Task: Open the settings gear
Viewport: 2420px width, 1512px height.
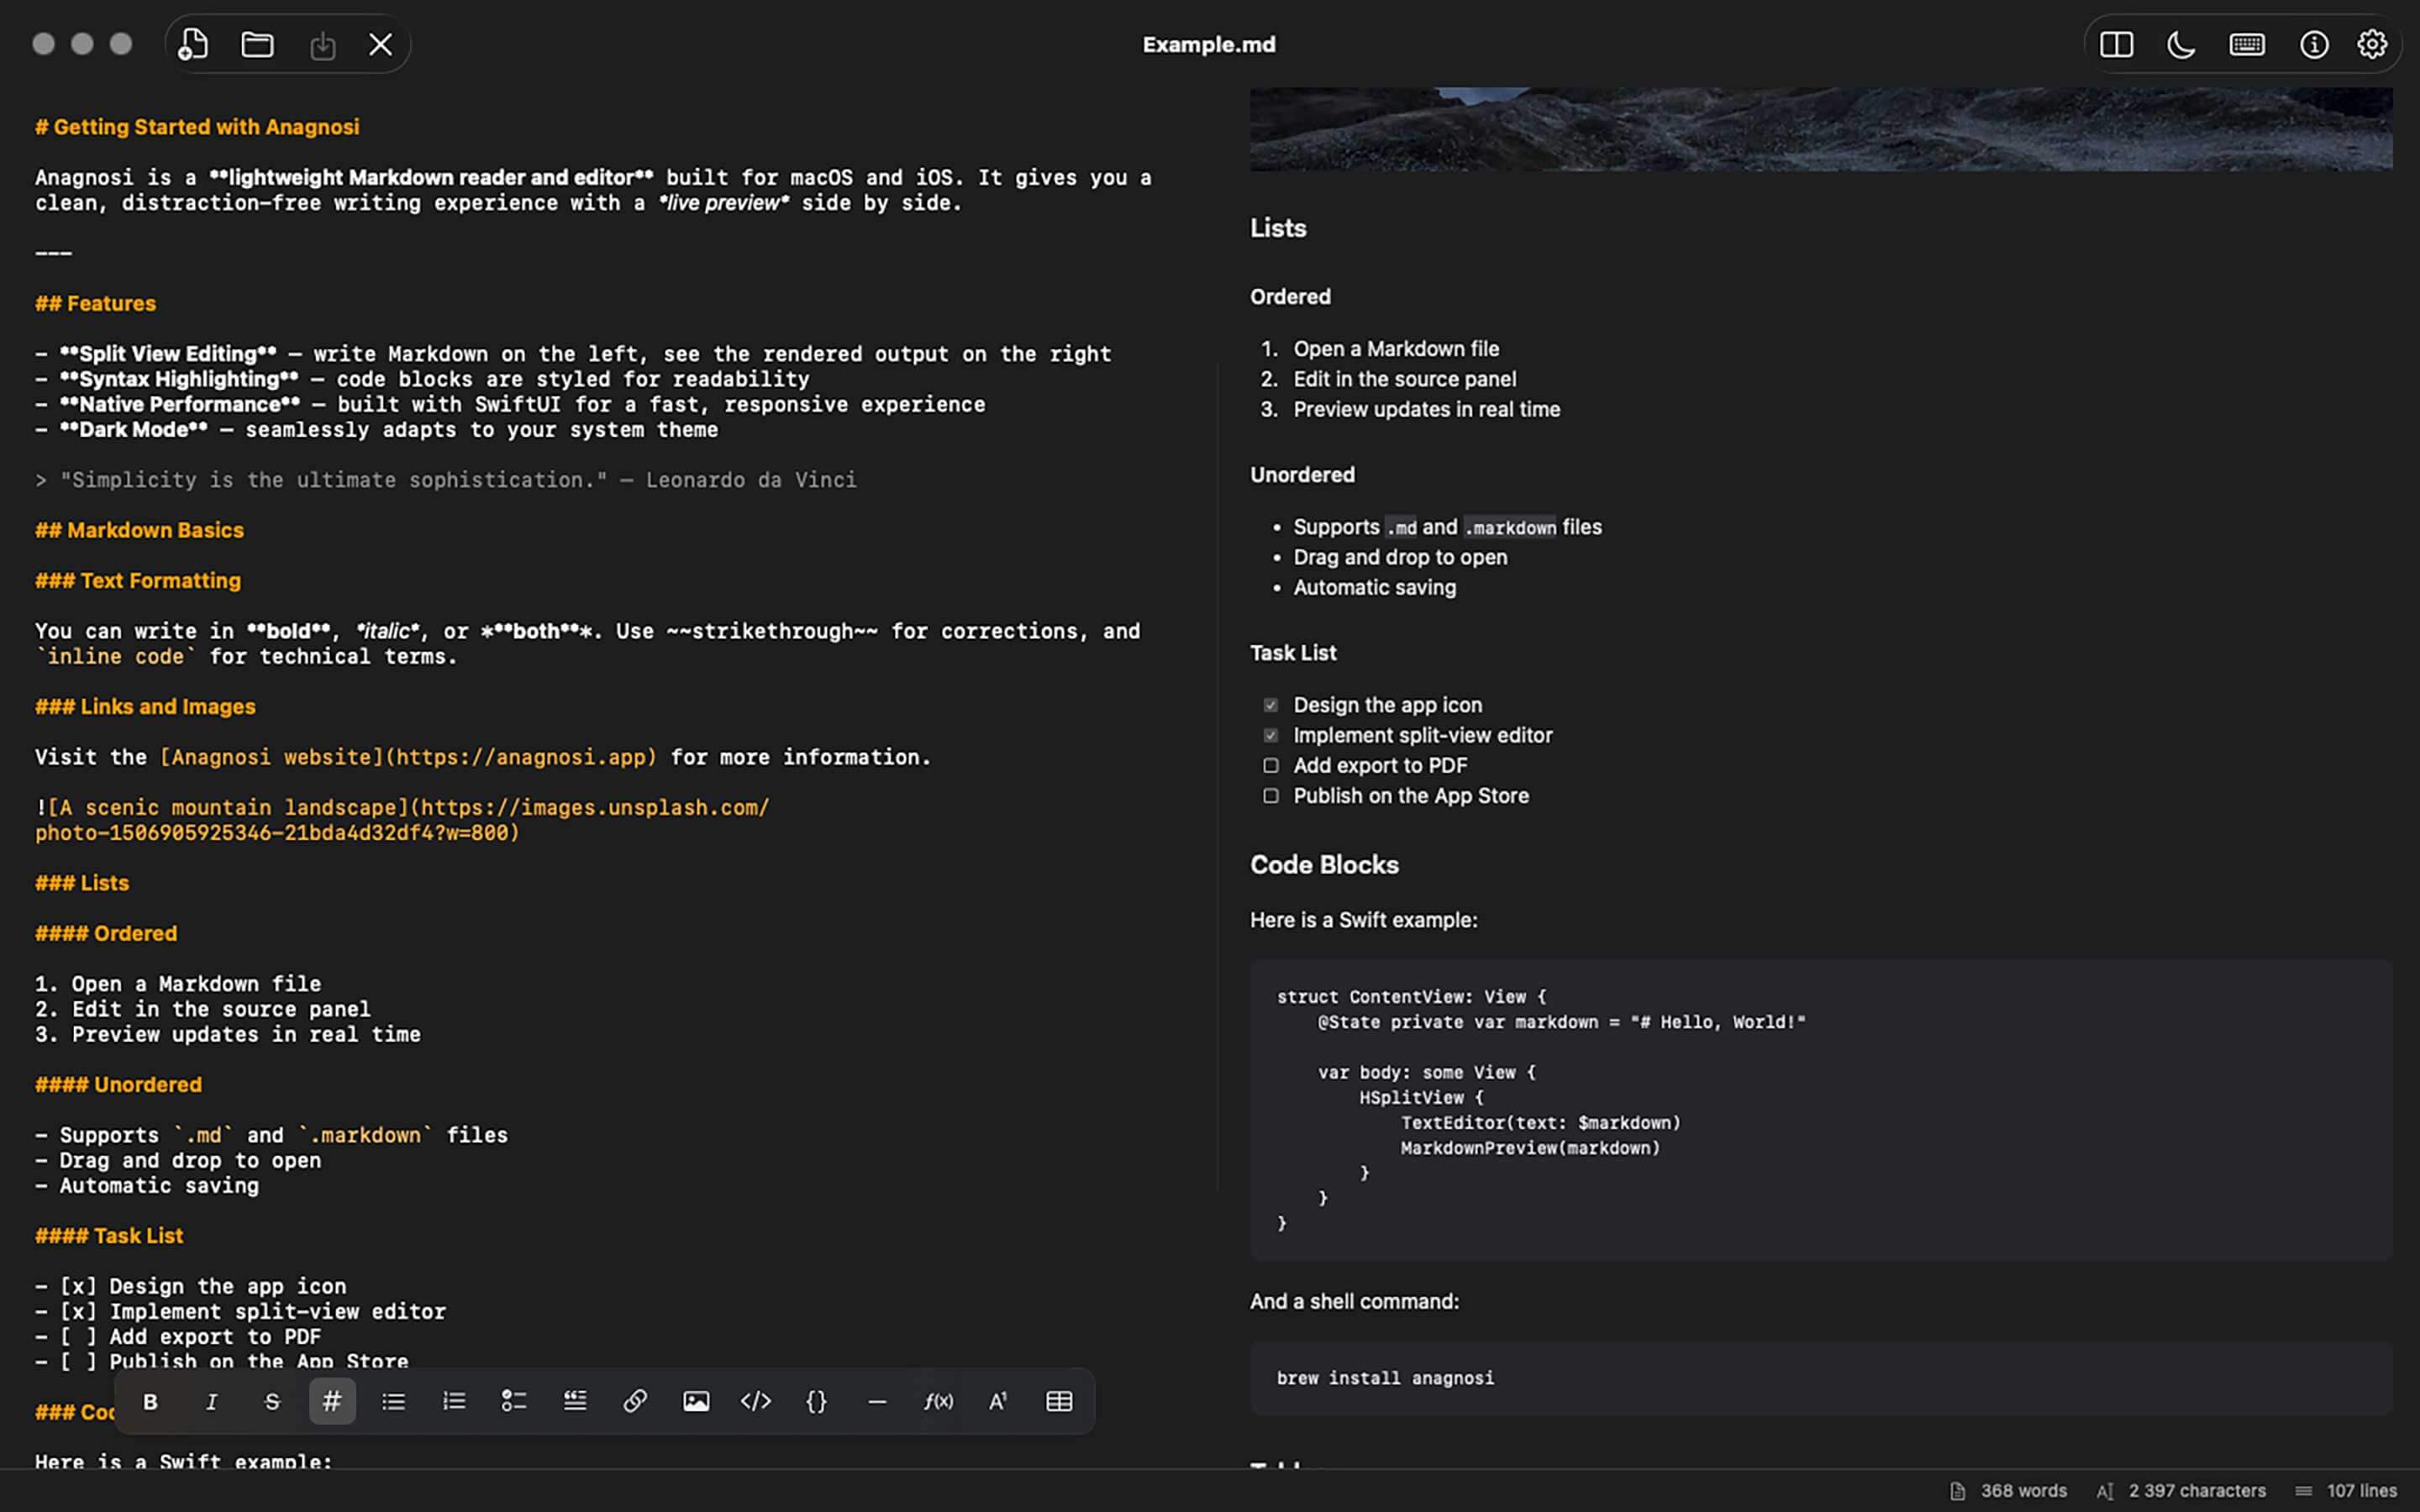Action: pyautogui.click(x=2374, y=43)
